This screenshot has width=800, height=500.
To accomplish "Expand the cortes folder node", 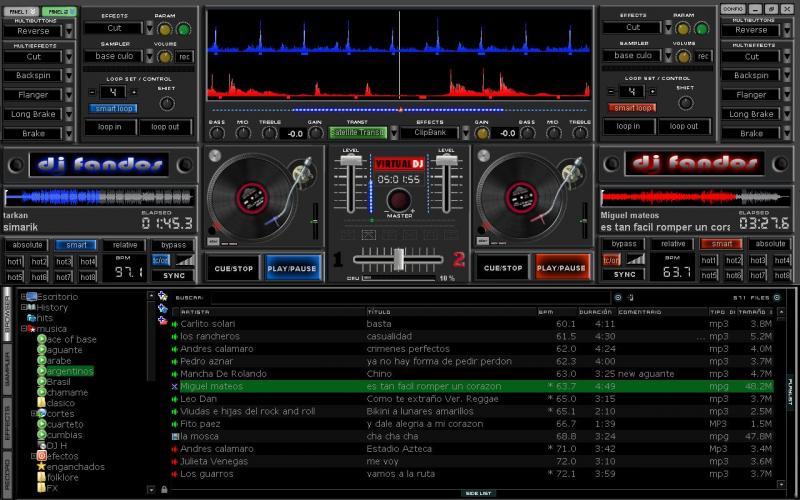I will point(34,413).
